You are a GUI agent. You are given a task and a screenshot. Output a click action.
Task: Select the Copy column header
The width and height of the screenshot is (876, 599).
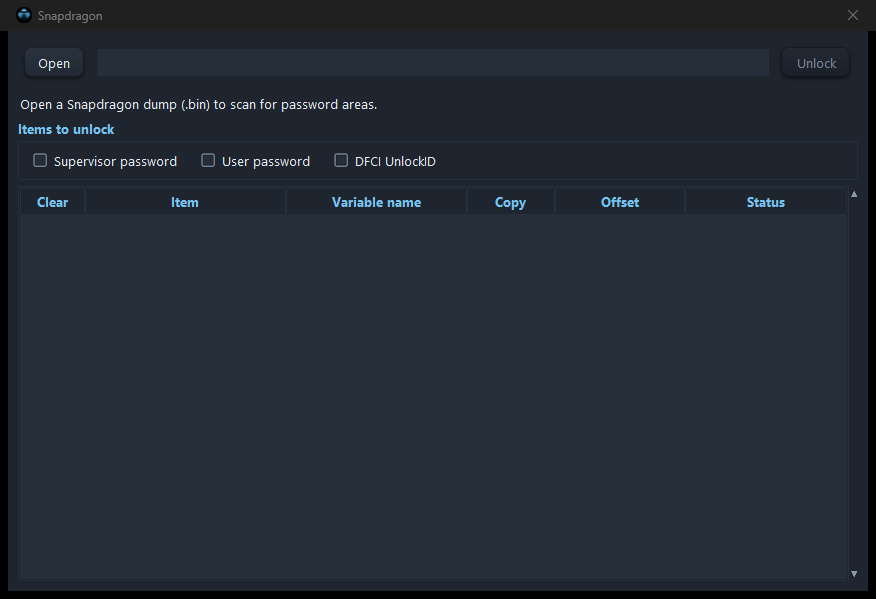(x=511, y=202)
